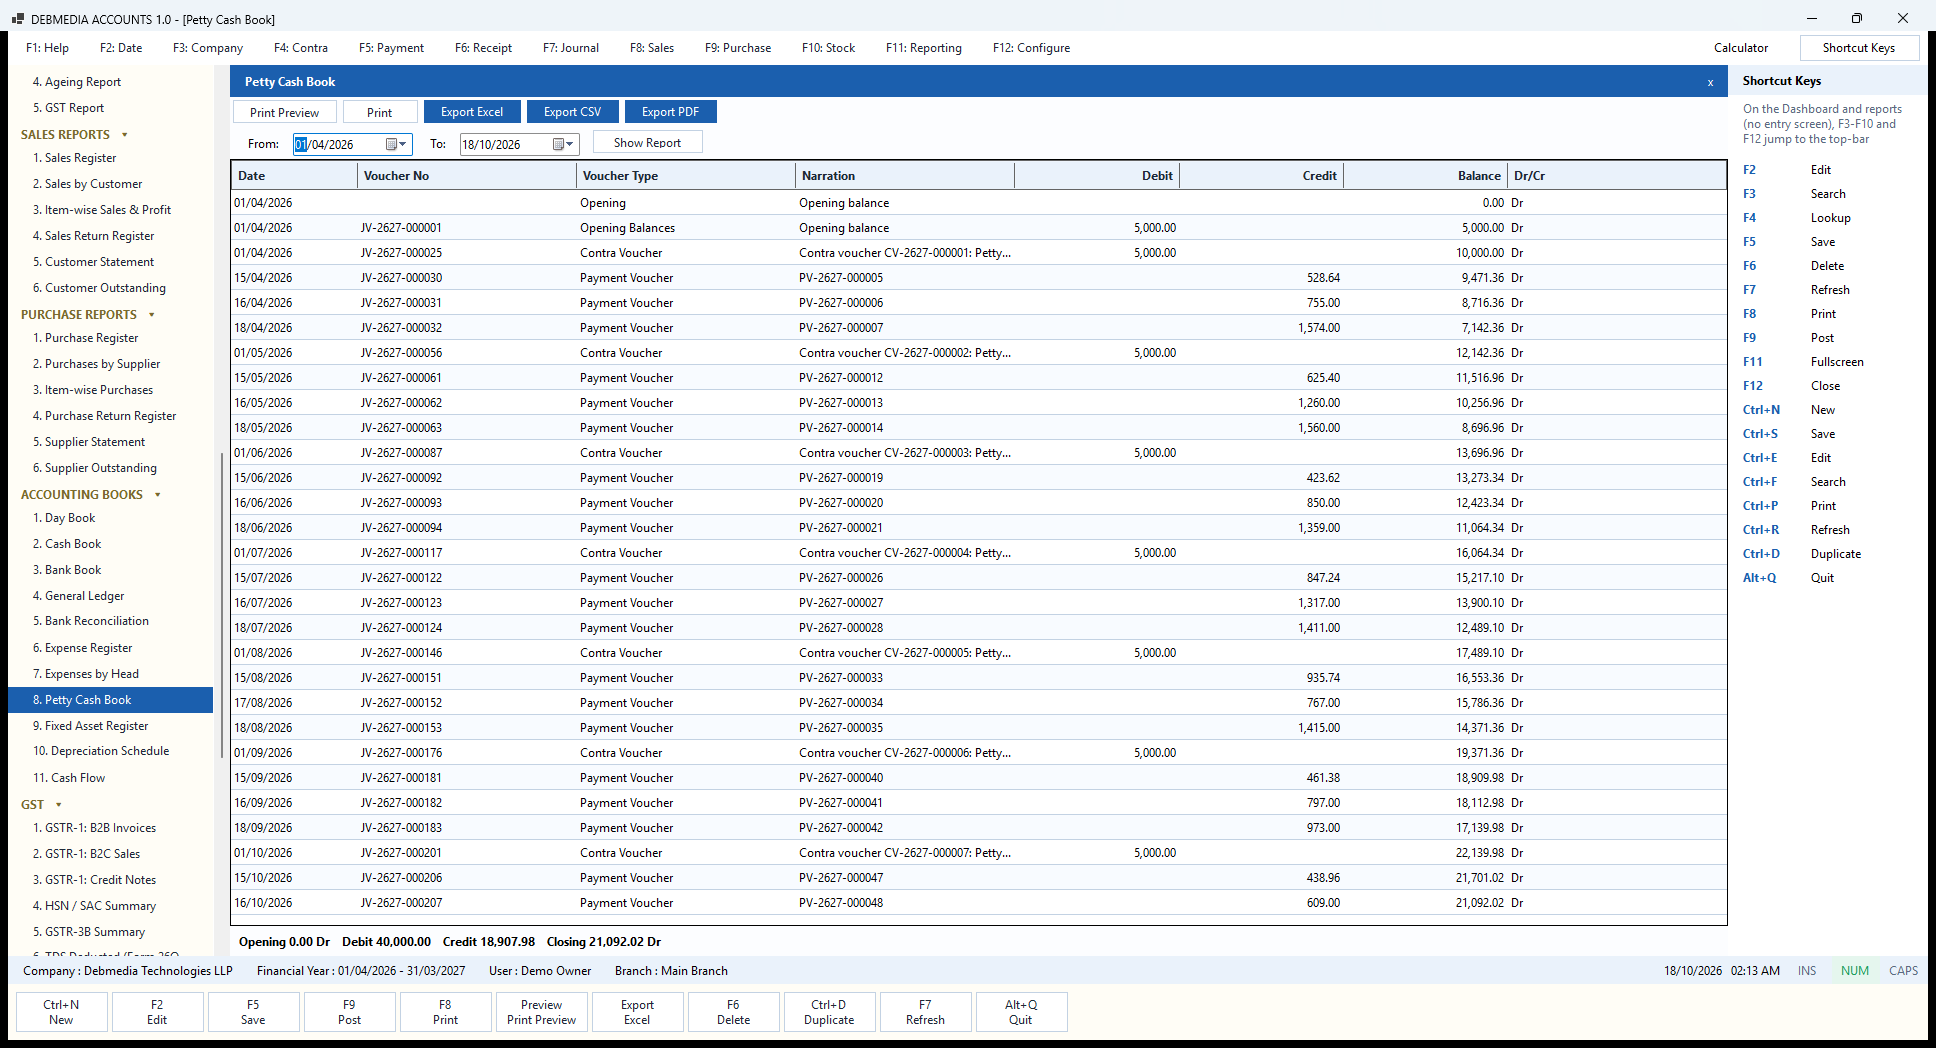
Task: Click the Ctrl+N New bottom button
Action: [x=61, y=1012]
